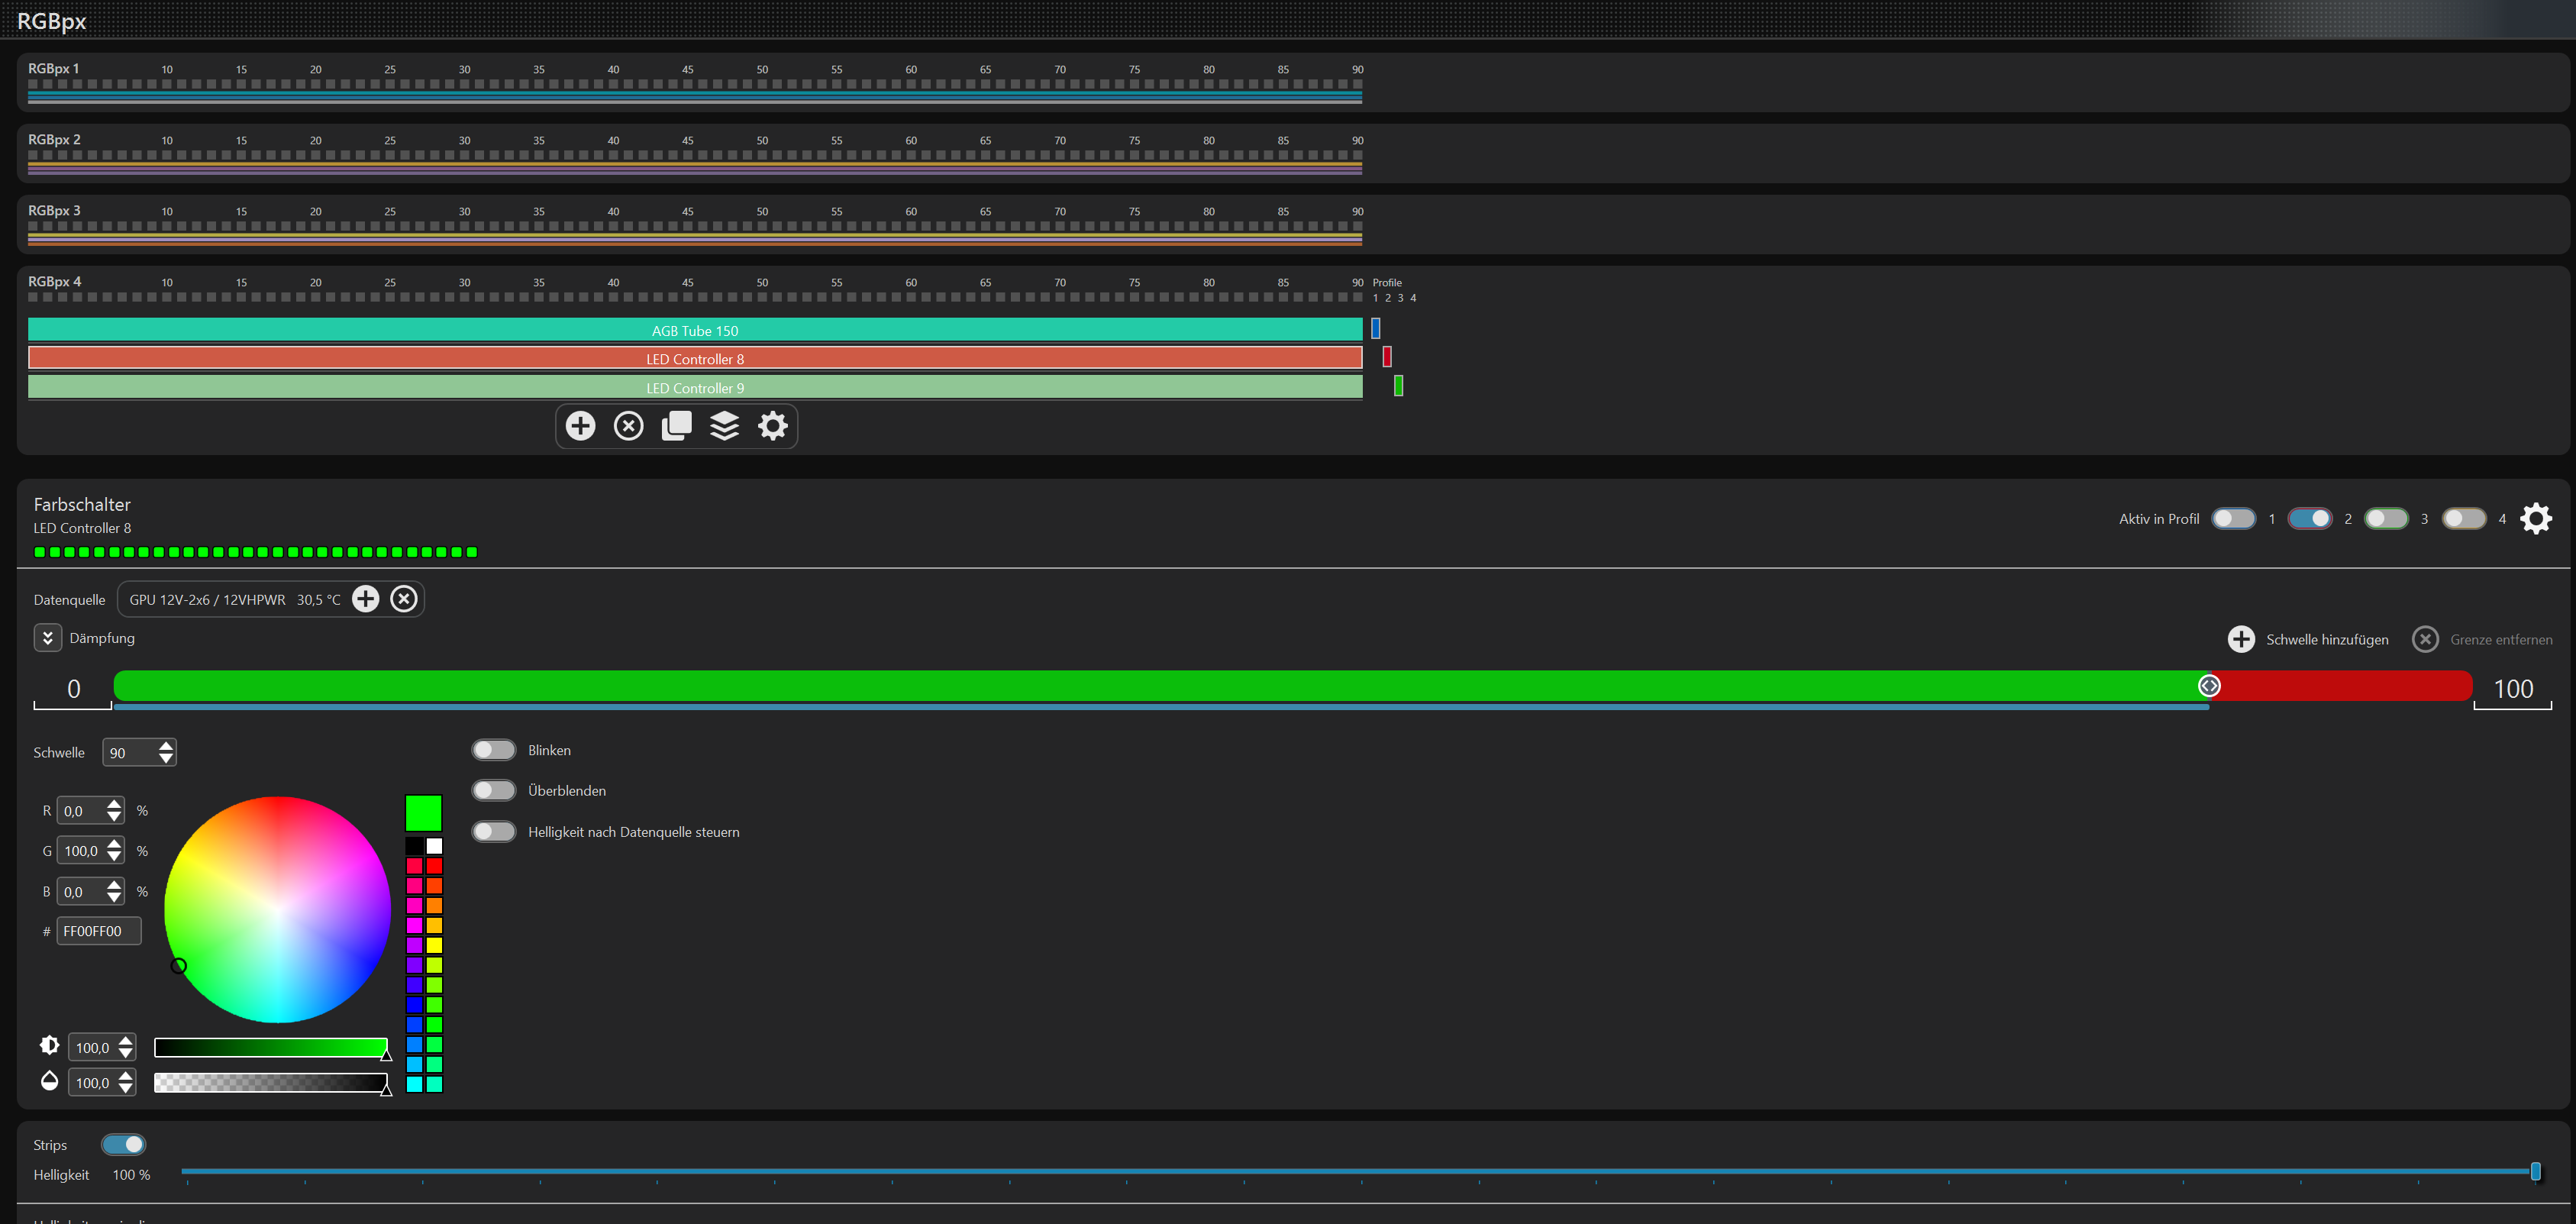Open Farbschalter settings gear icon
The width and height of the screenshot is (2576, 1224).
(2535, 518)
